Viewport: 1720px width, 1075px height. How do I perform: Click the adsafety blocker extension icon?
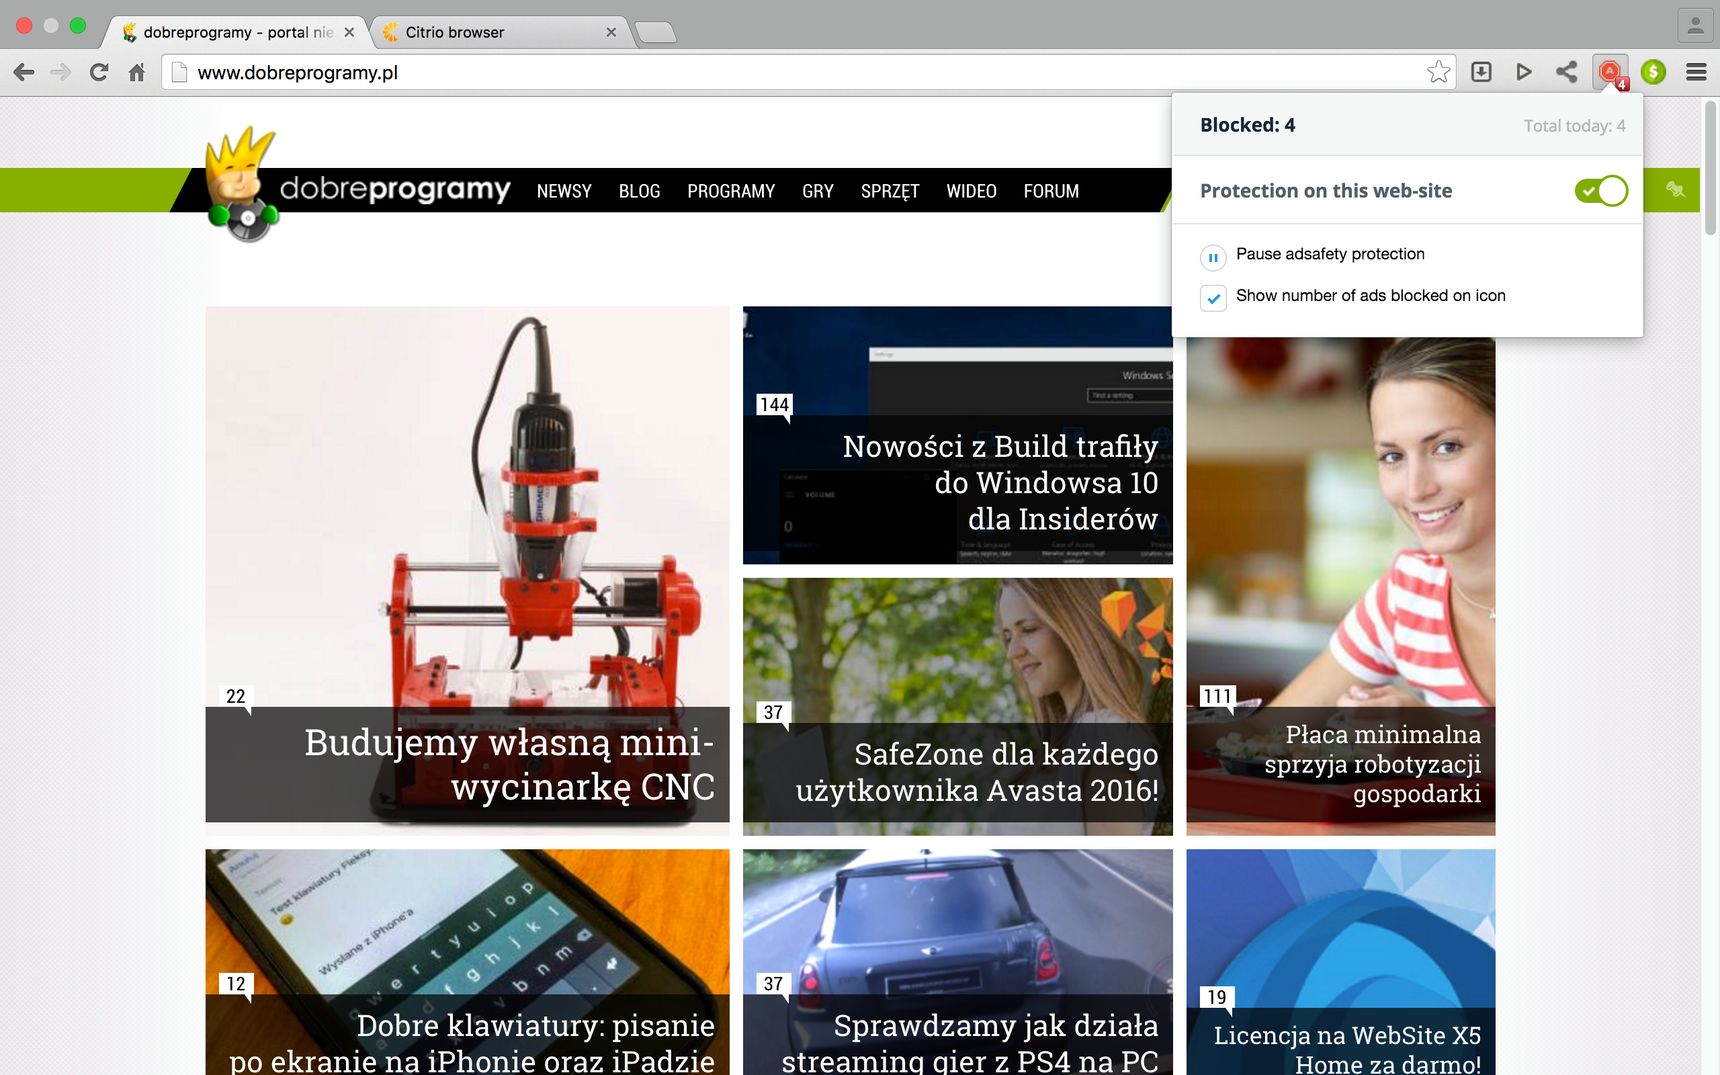pyautogui.click(x=1610, y=72)
